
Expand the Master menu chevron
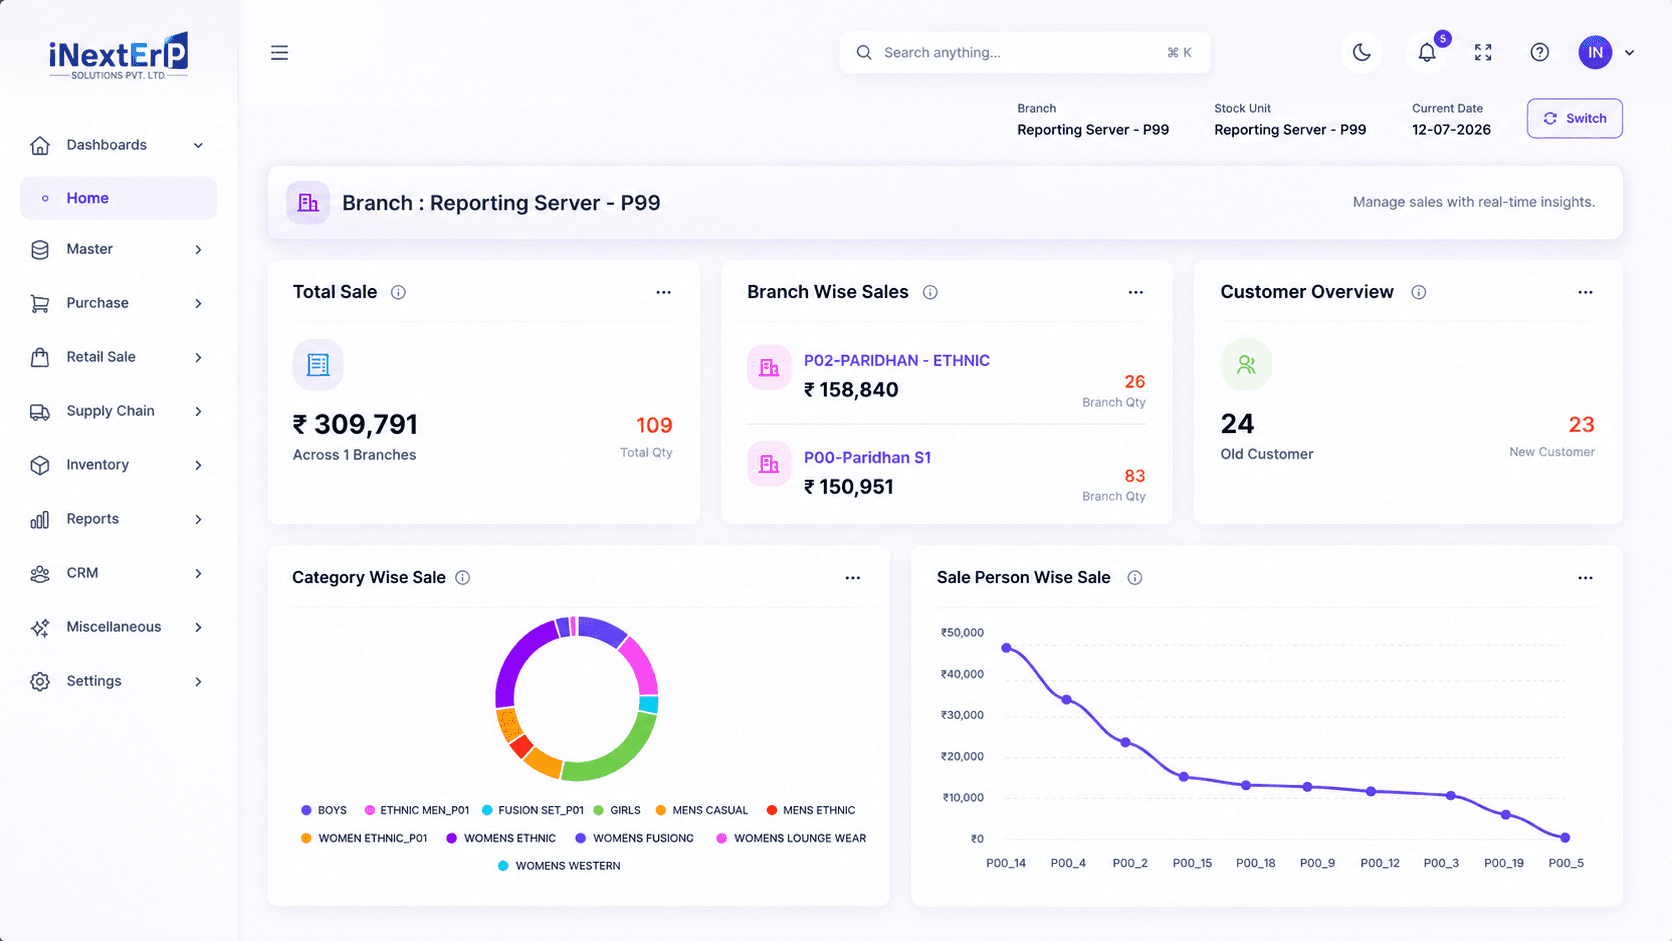click(x=198, y=249)
